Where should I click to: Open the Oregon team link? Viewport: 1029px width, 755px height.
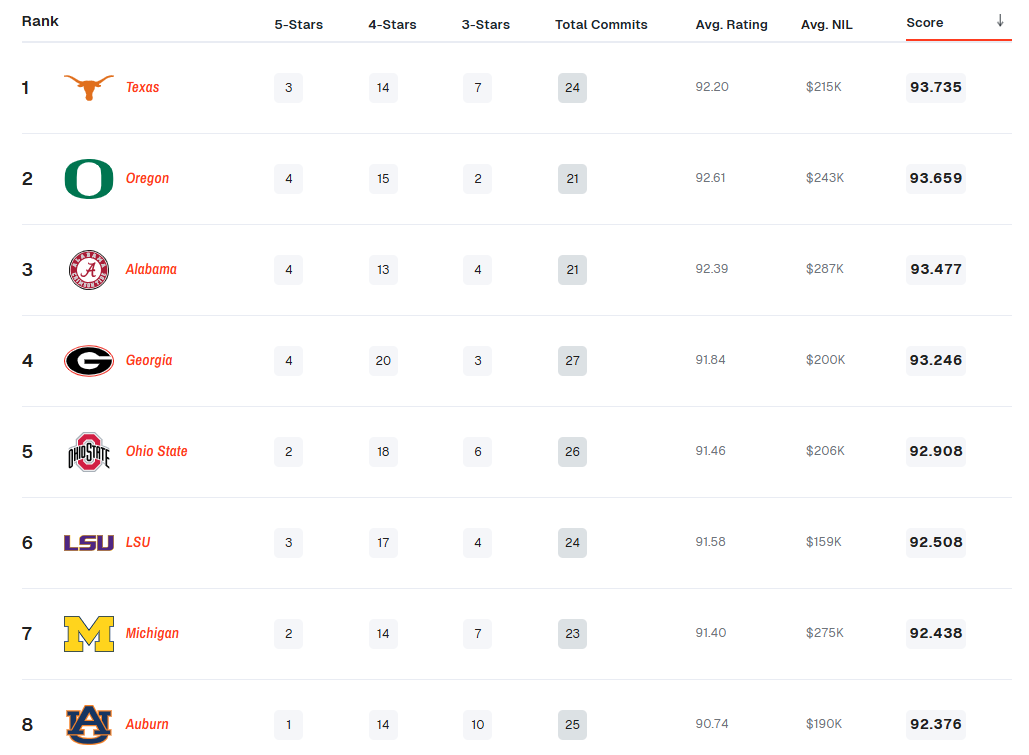(x=148, y=179)
